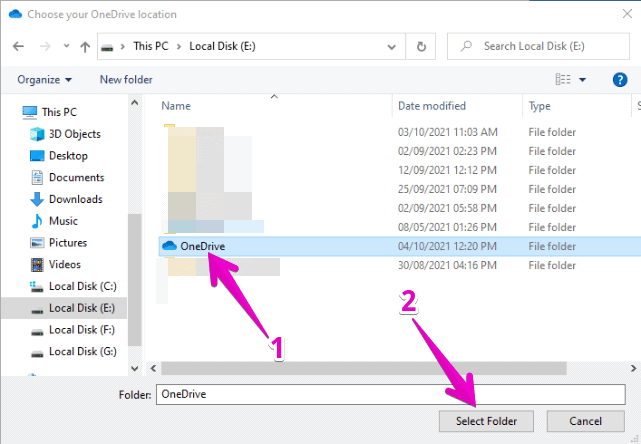Click the file list horizontal scrollbar thumb

363,368
